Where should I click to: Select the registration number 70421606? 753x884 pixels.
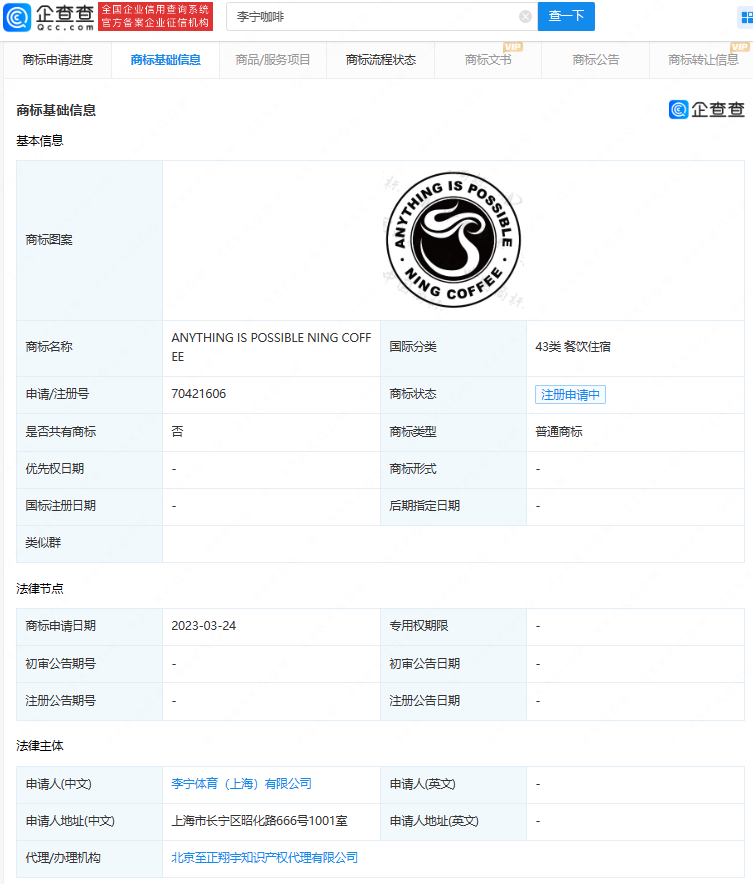tap(198, 394)
